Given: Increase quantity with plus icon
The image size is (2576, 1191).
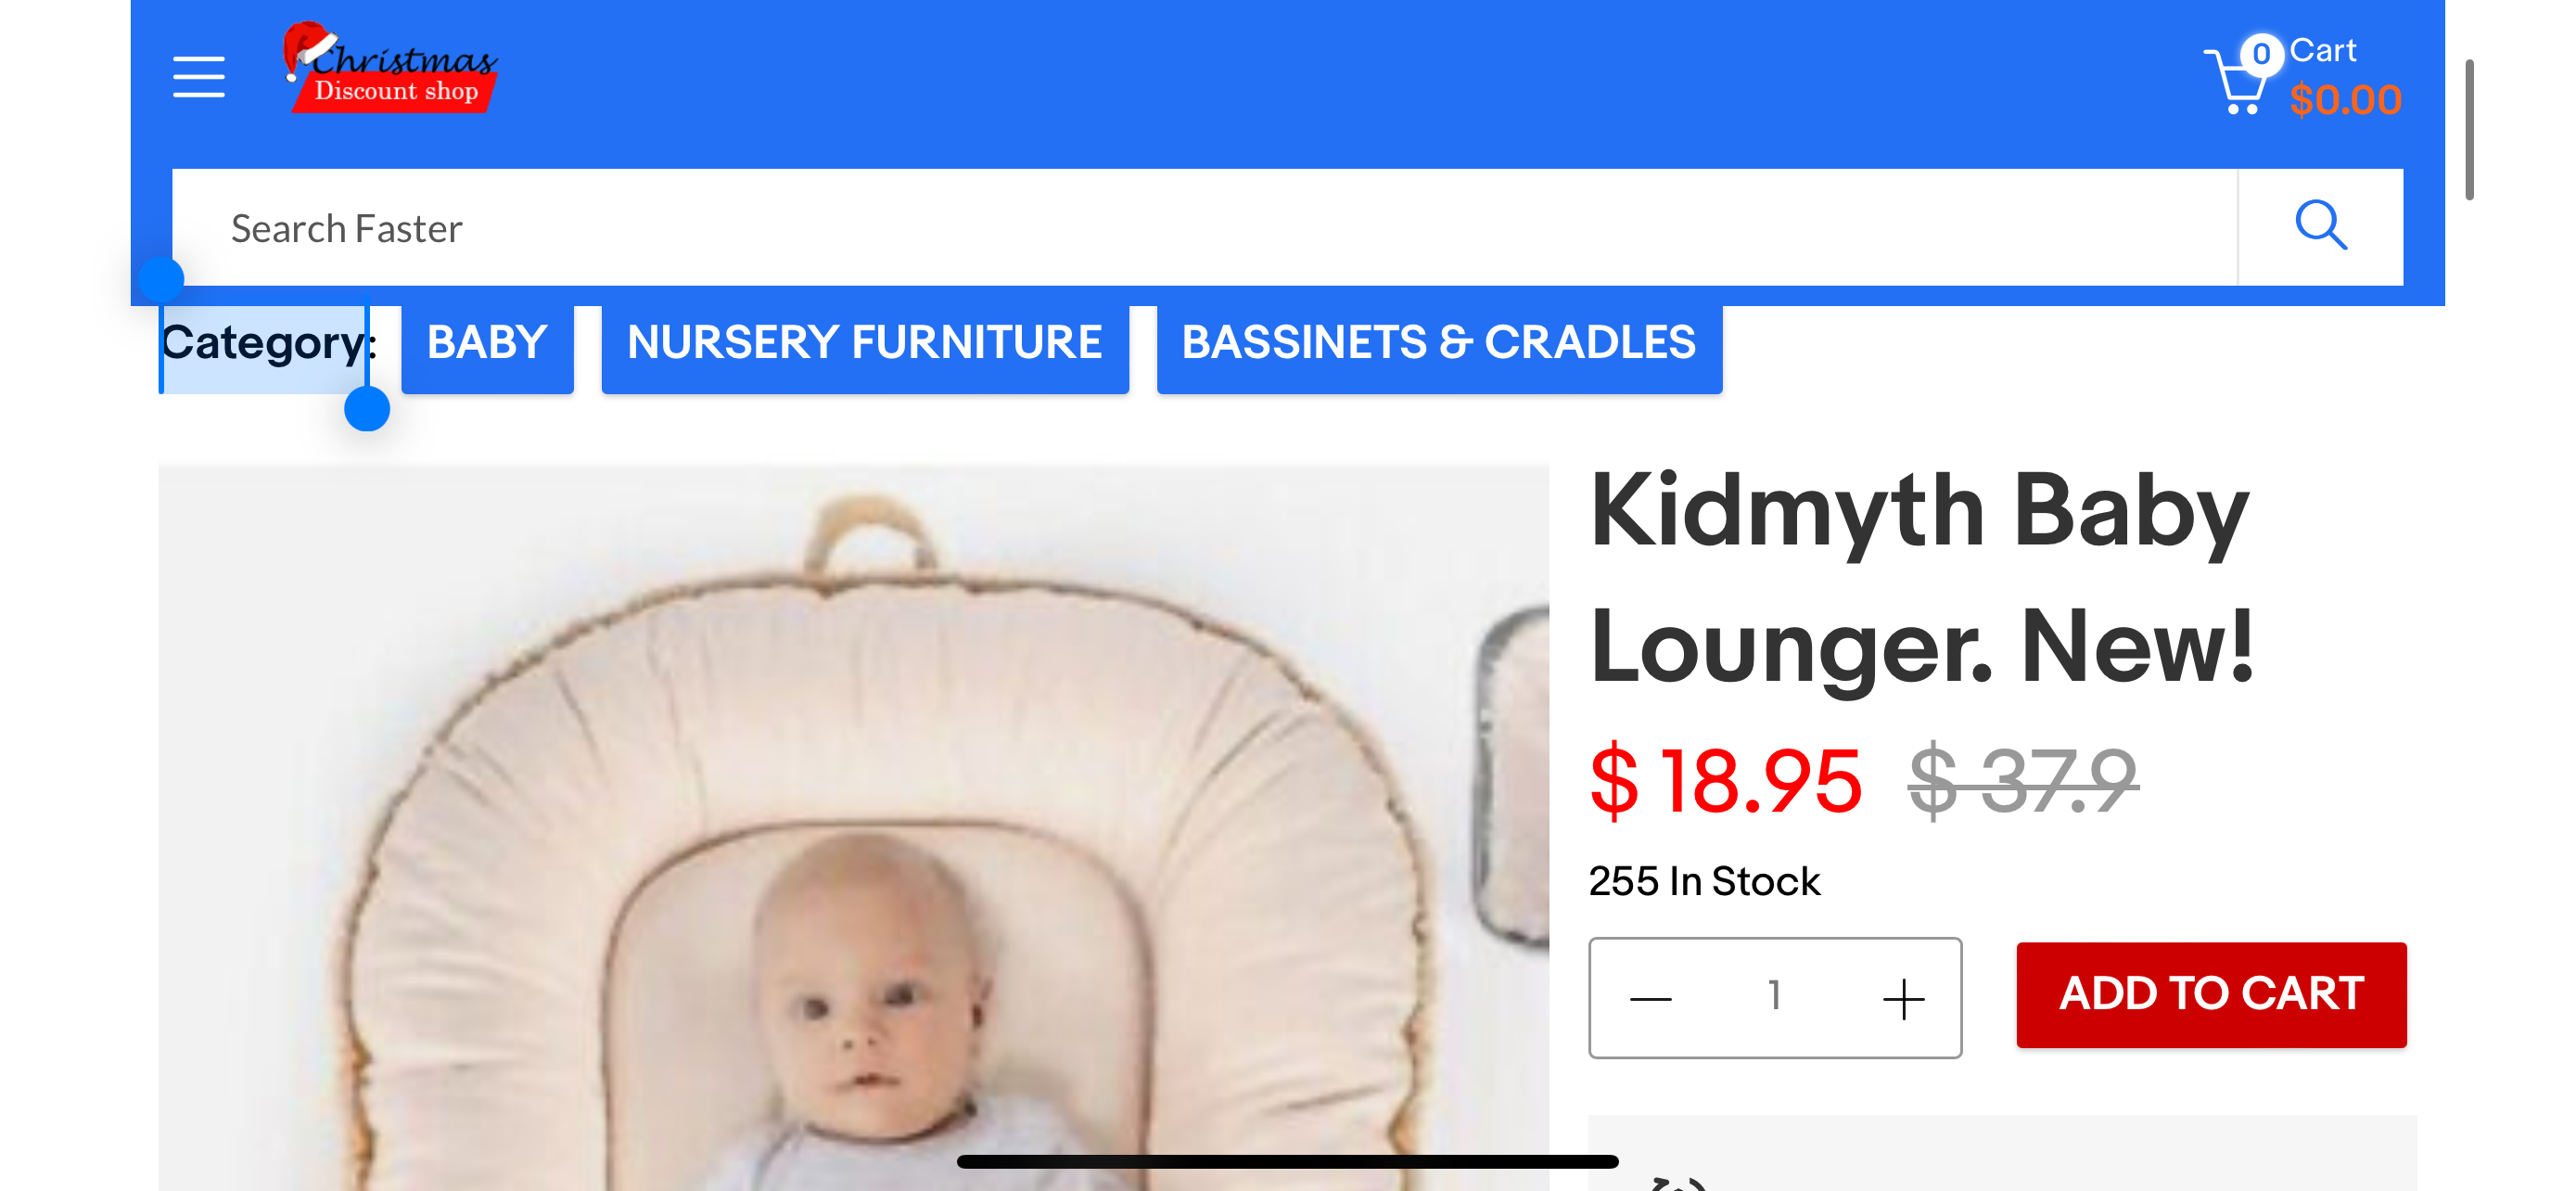Looking at the screenshot, I should 1903,997.
